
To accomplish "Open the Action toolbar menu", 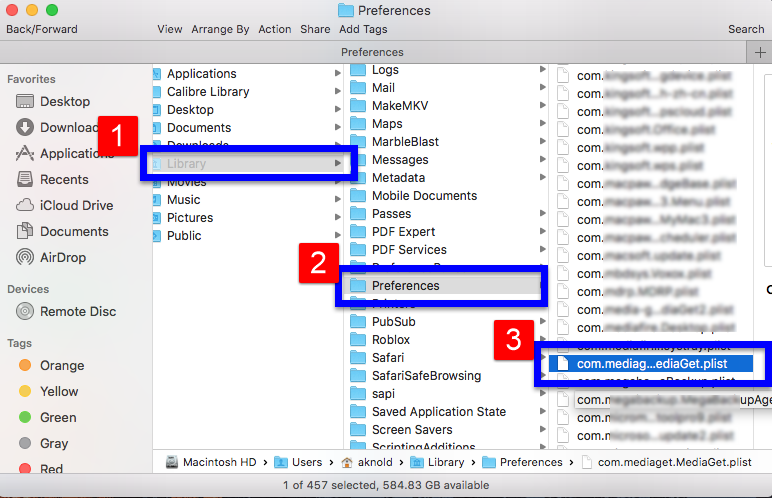I will pyautogui.click(x=275, y=30).
